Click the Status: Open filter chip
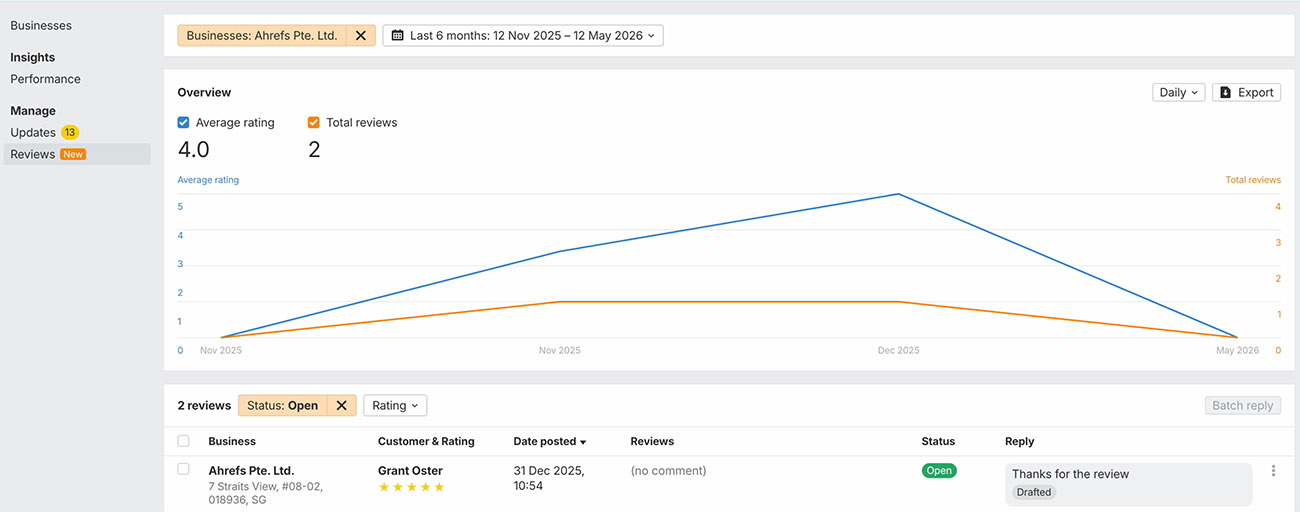The height and width of the screenshot is (512, 1300). click(x=282, y=405)
